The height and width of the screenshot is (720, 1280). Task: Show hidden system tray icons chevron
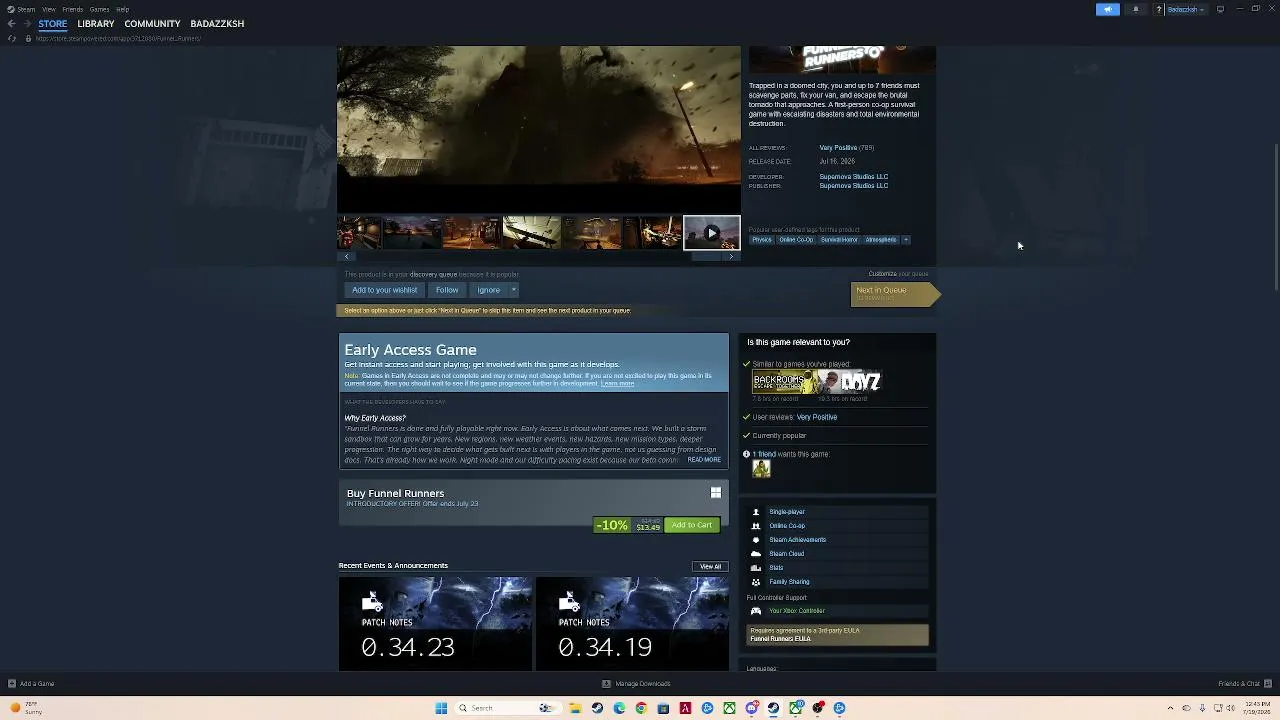pyautogui.click(x=1172, y=708)
